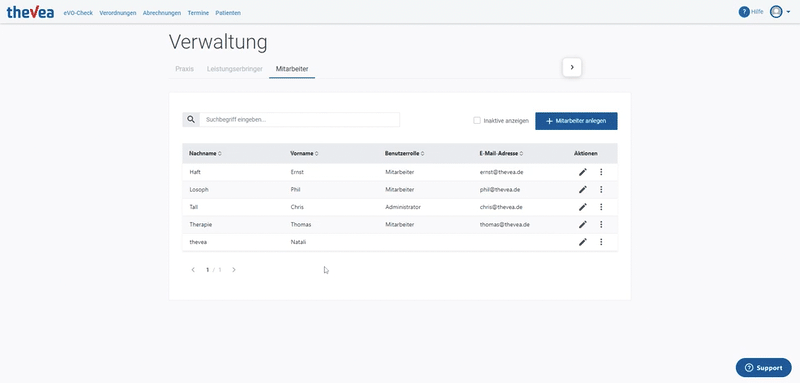Open more actions for Haft row
The width and height of the screenshot is (800, 383).
(x=601, y=172)
